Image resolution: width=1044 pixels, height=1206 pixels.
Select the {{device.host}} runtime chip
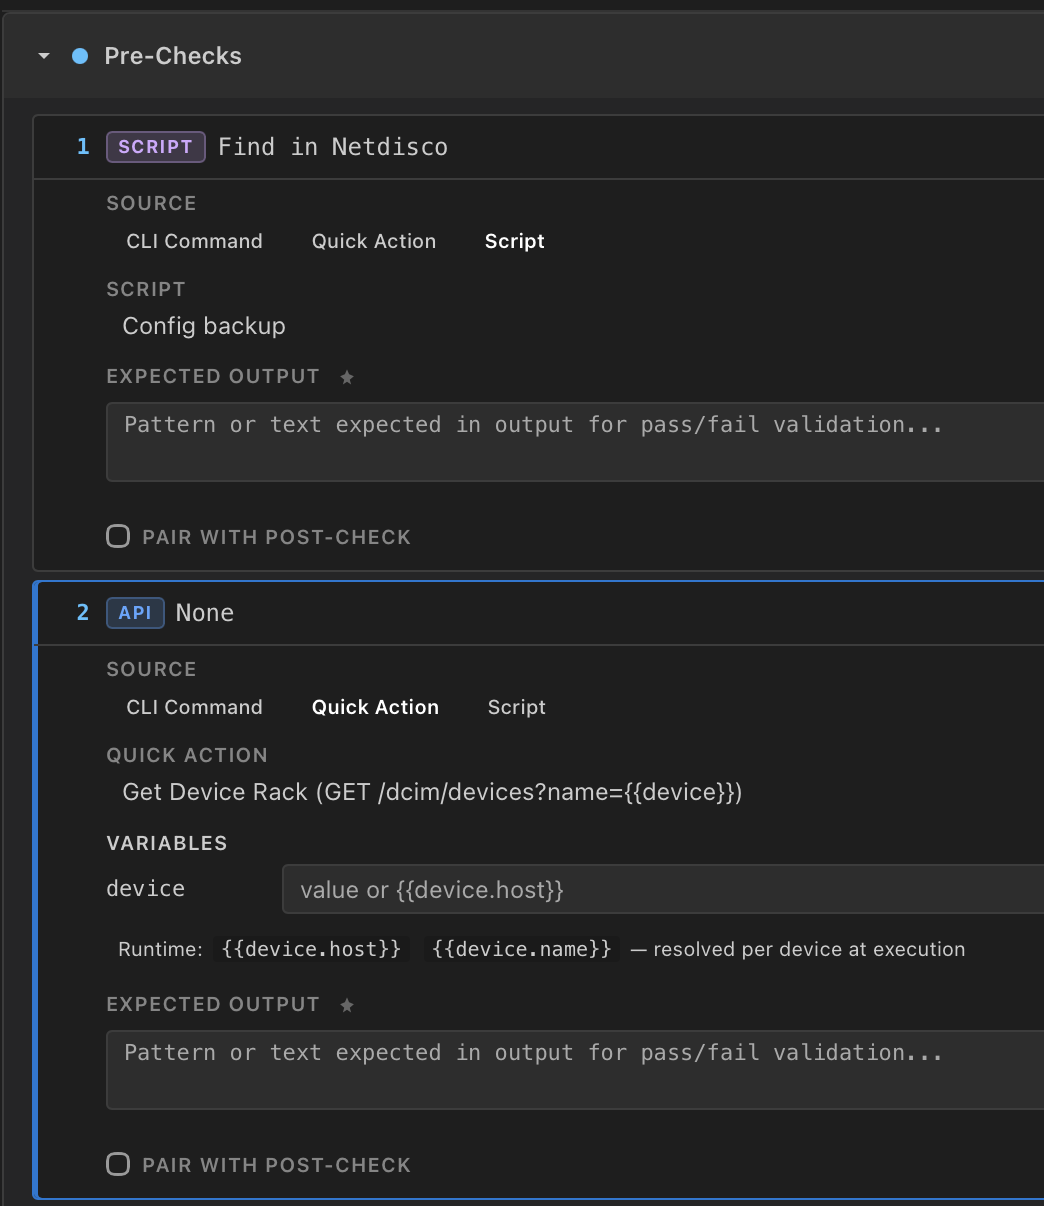(311, 949)
